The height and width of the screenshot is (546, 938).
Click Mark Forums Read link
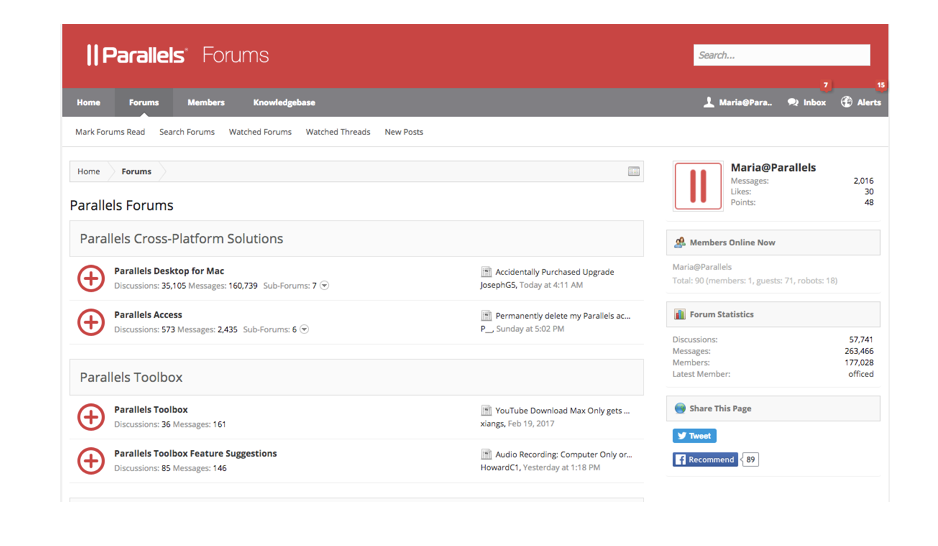click(x=110, y=132)
